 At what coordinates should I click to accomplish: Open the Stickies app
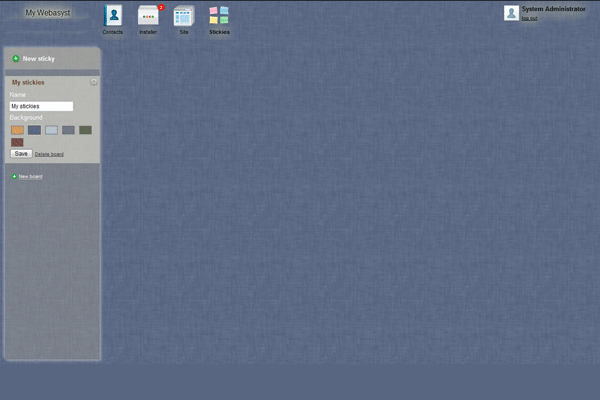tap(219, 16)
